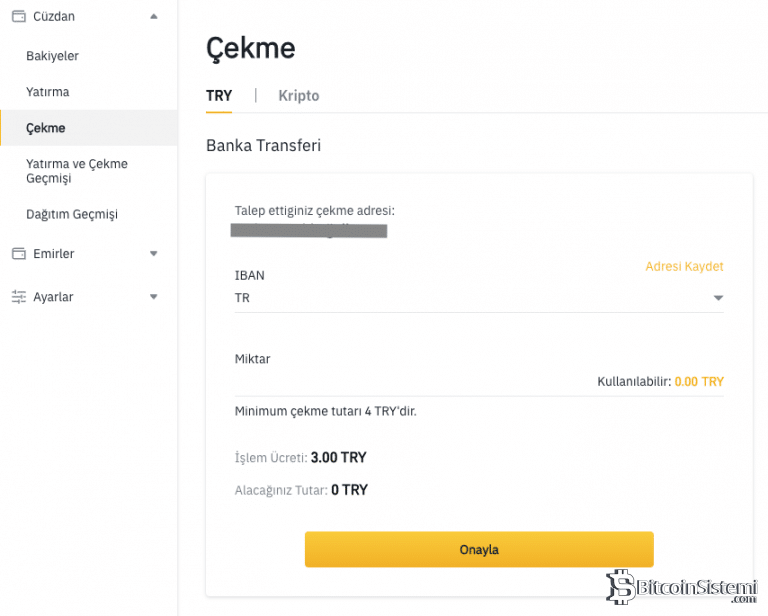This screenshot has height=616, width=768.
Task: Open Bakiyeler in the sidebar
Action: point(52,56)
